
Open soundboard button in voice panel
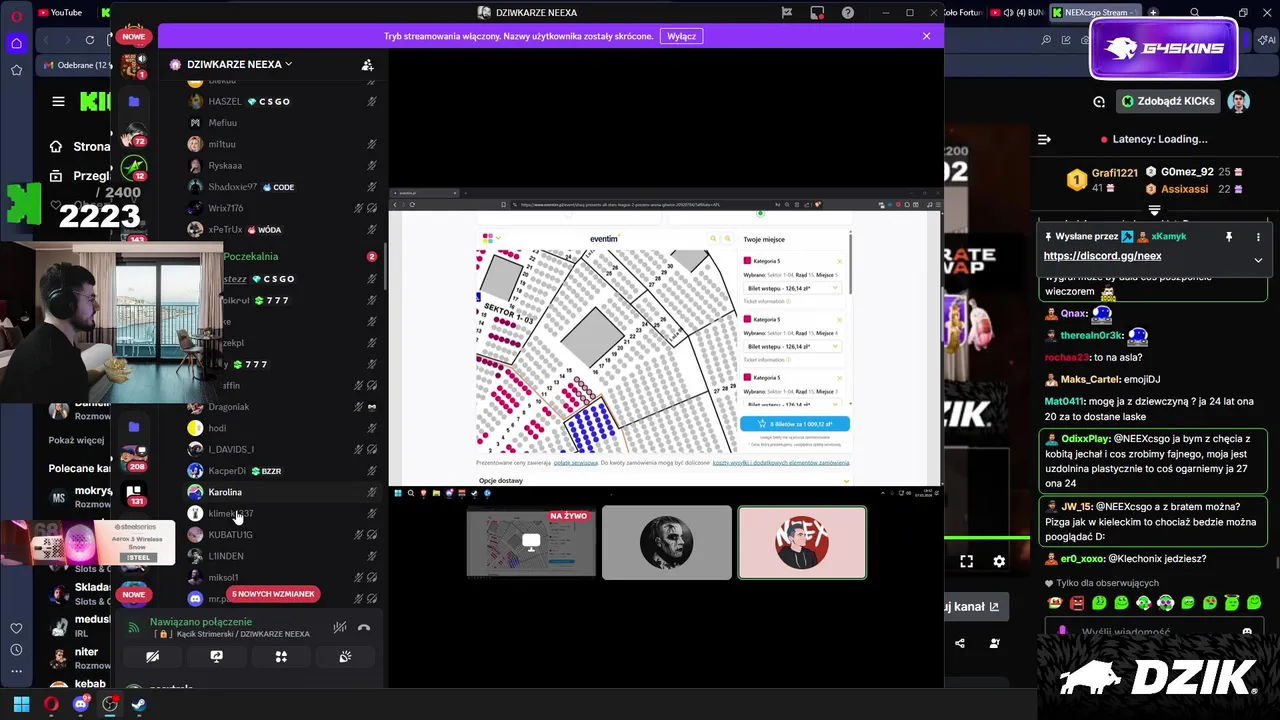pos(345,657)
